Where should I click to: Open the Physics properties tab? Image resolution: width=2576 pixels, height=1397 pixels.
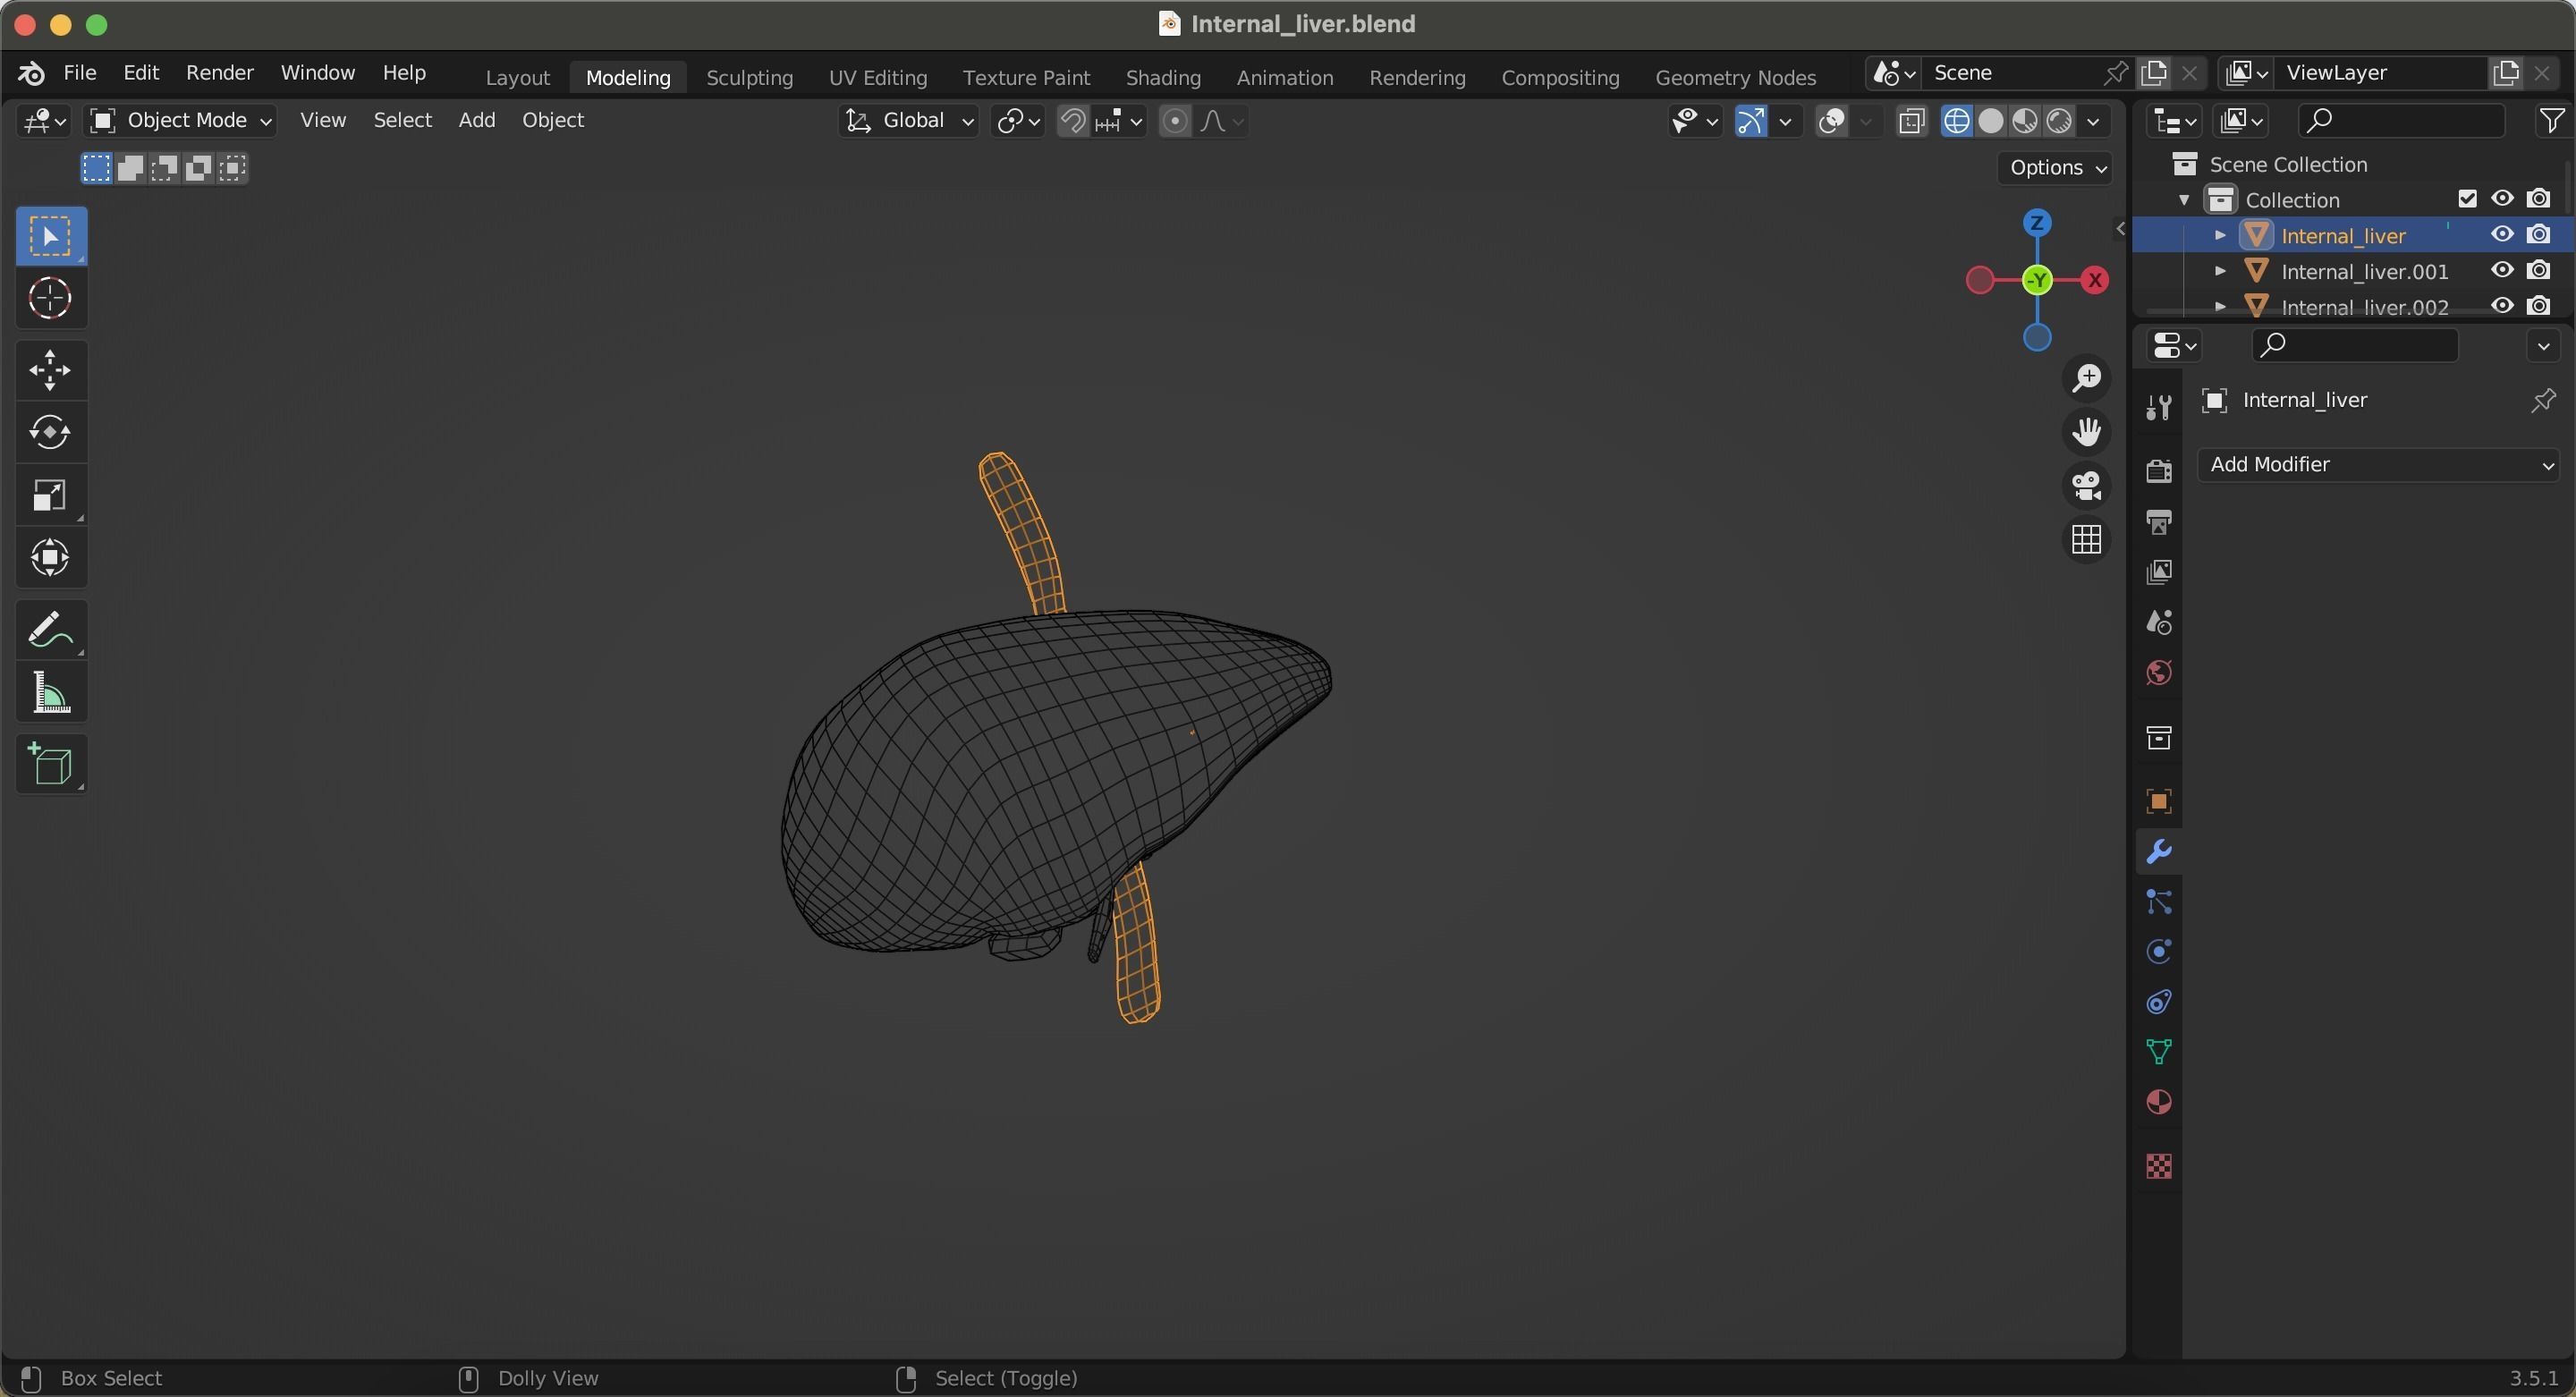(x=2158, y=952)
